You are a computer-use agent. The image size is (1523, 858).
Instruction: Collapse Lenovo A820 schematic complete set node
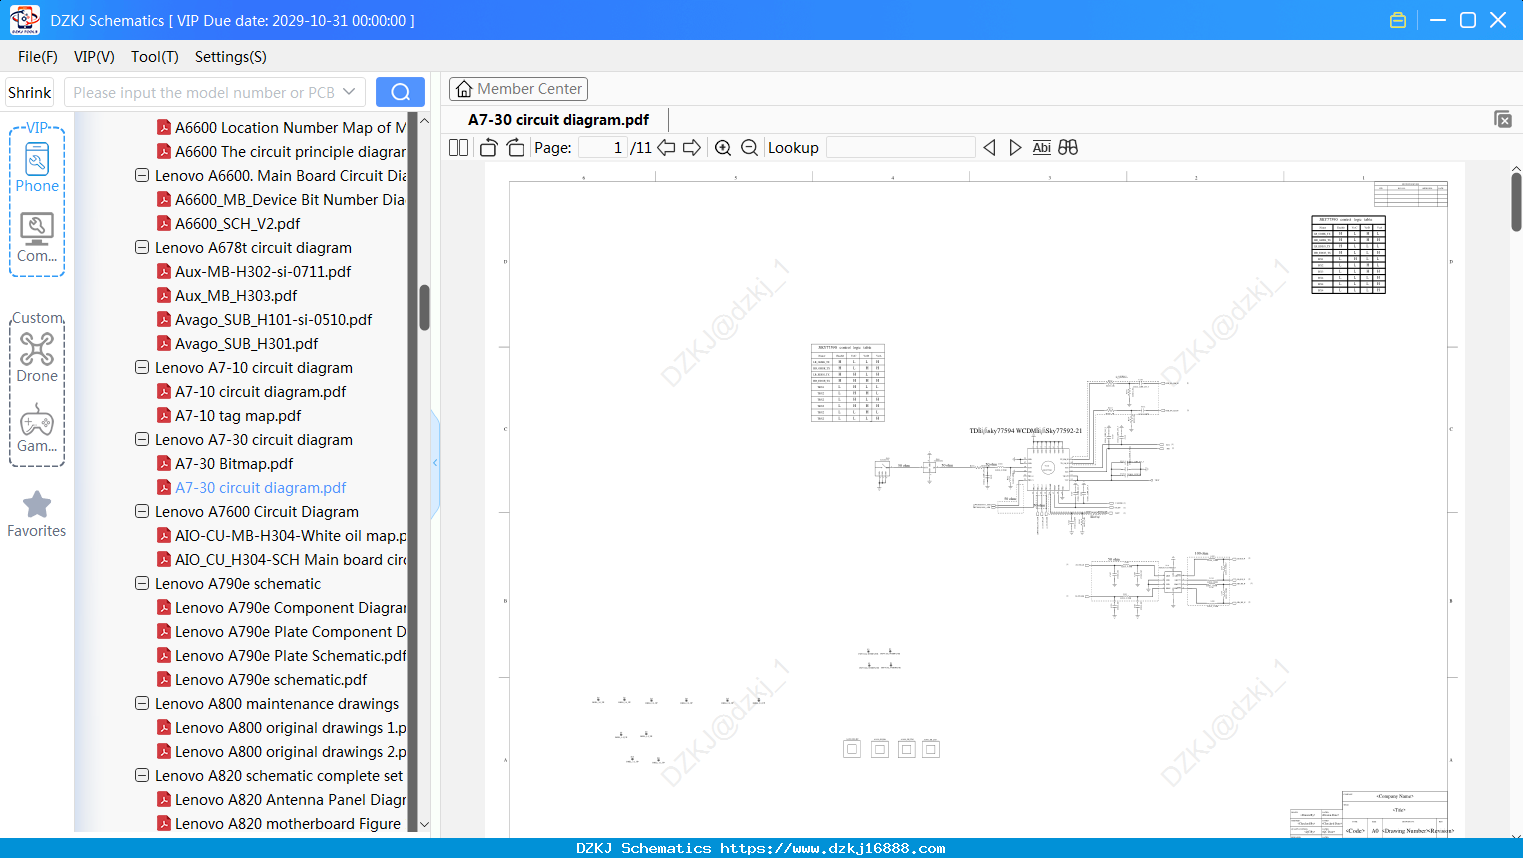(x=142, y=775)
